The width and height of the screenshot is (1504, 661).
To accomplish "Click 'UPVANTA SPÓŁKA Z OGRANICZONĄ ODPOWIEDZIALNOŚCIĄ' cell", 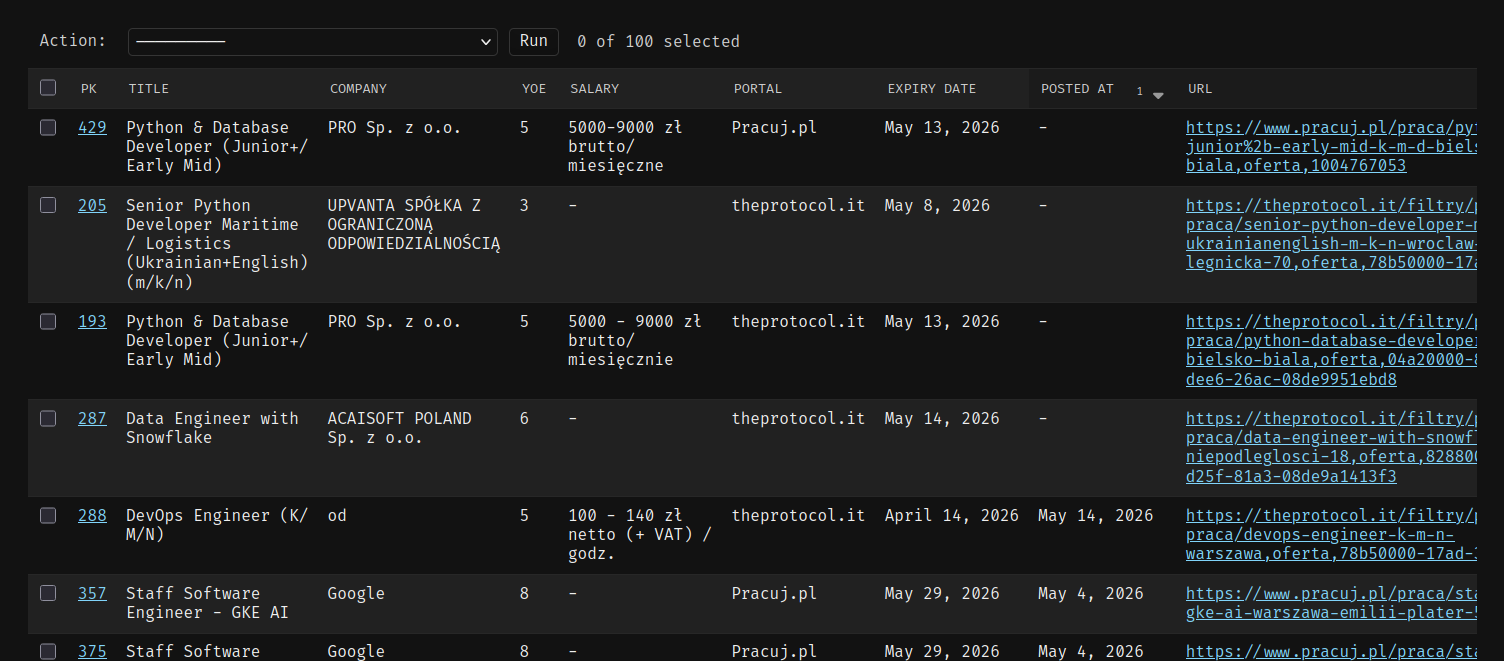I will click(414, 224).
